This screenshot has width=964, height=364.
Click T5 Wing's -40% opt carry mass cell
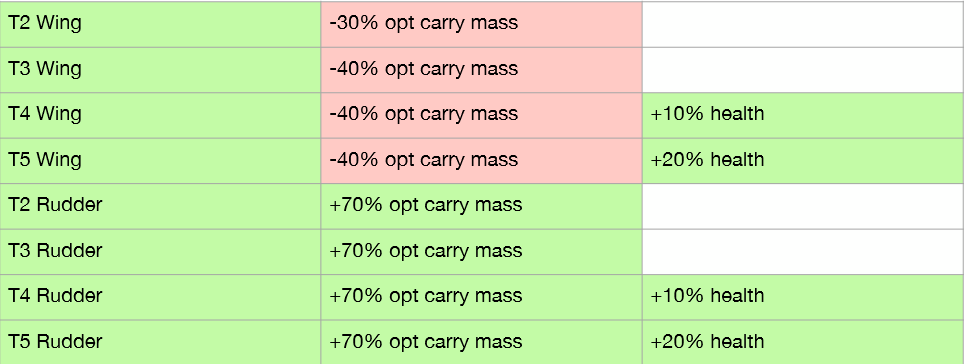coord(481,160)
